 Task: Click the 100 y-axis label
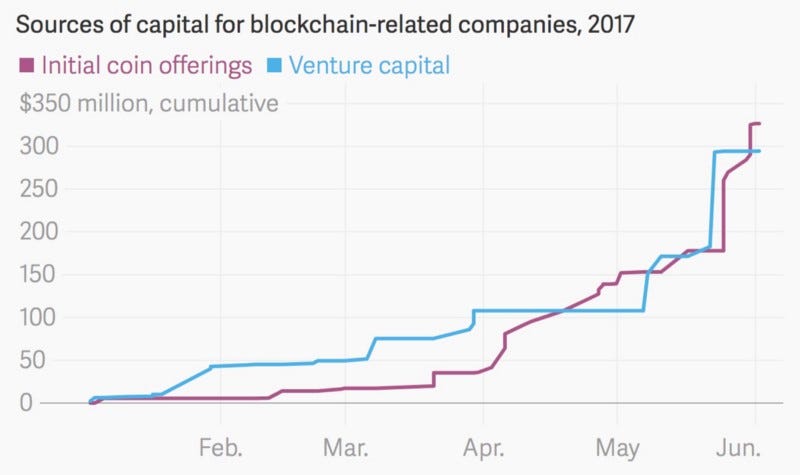pyautogui.click(x=40, y=318)
